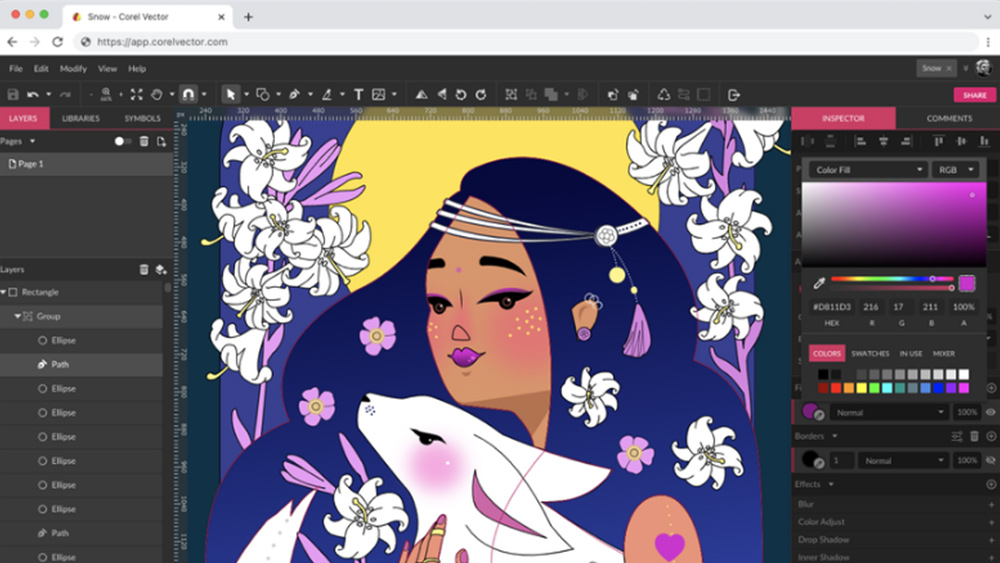This screenshot has width=1000, height=563.
Task: Toggle fill visibility eye icon
Action: (990, 413)
